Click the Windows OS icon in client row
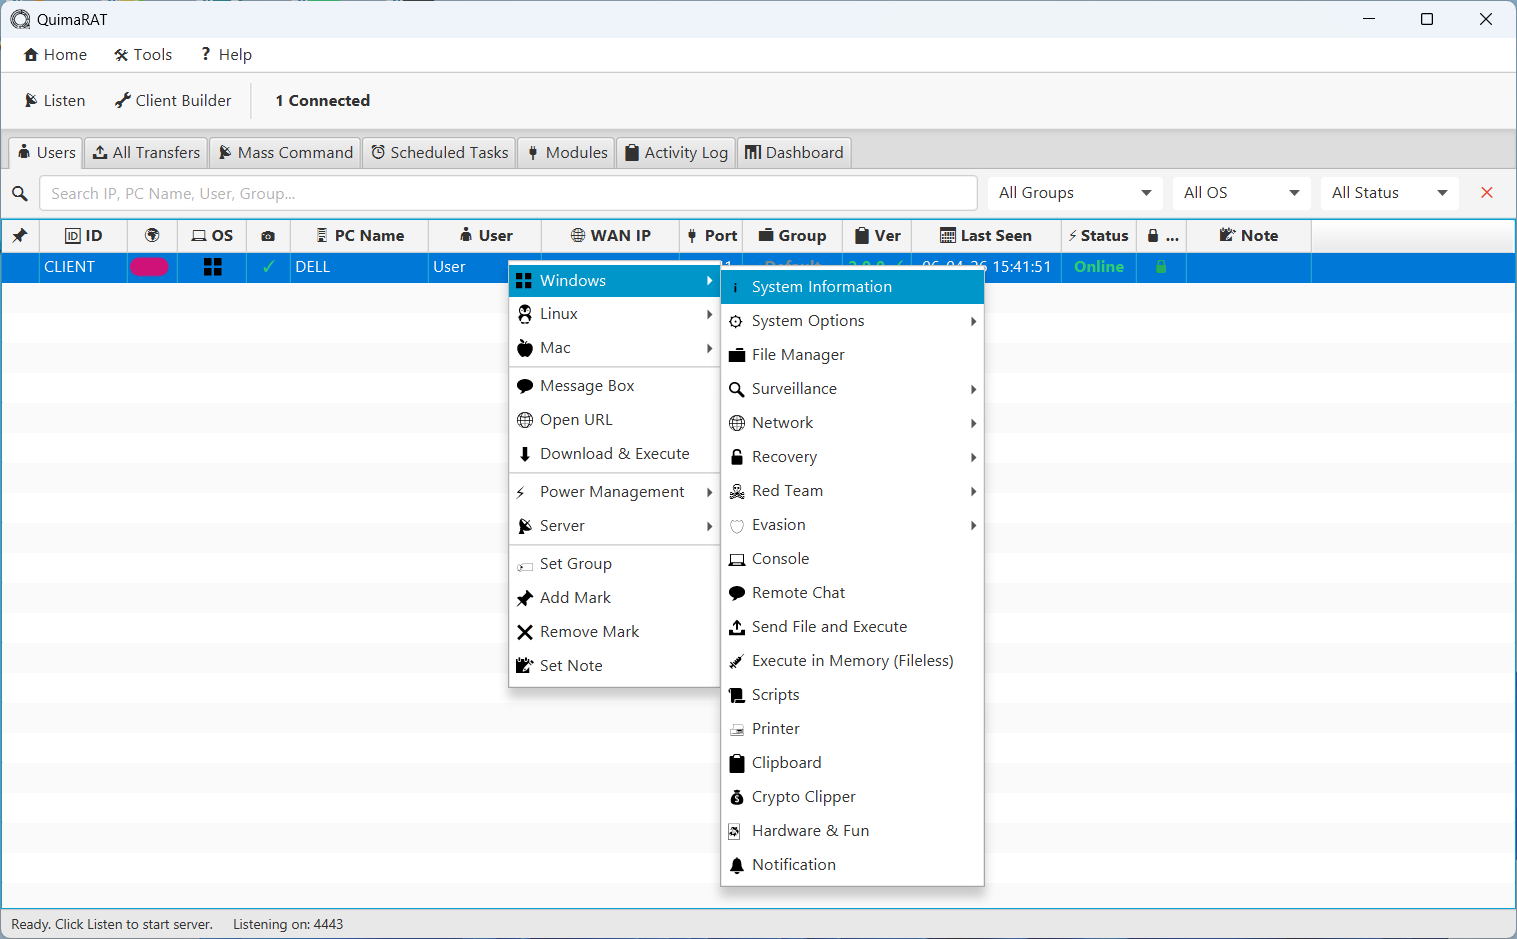Screen dimensions: 1517x939 212,267
